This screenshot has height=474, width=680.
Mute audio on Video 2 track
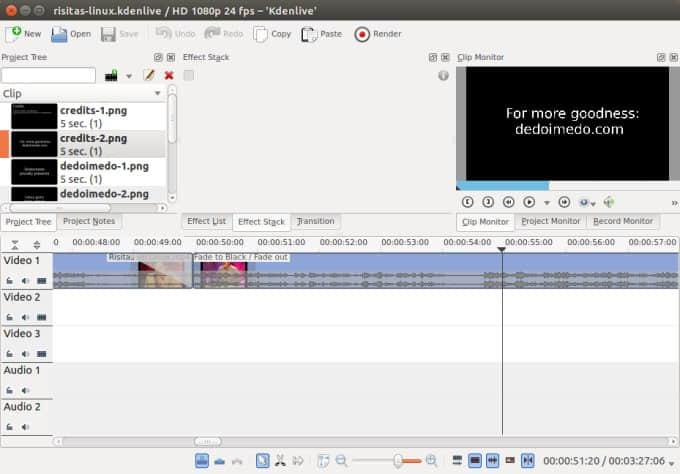click(x=26, y=317)
